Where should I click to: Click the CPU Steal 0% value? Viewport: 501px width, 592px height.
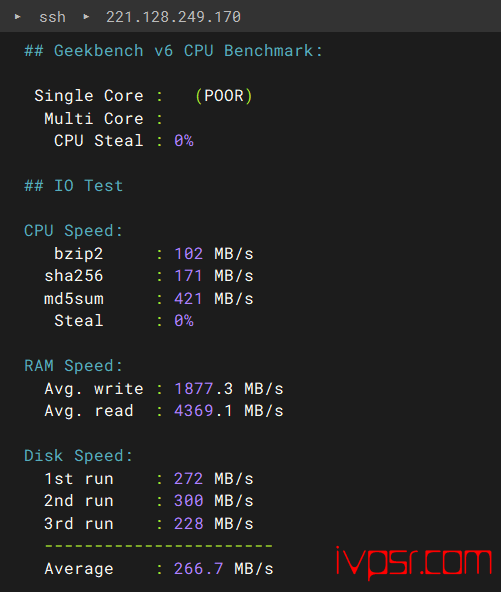tap(184, 141)
